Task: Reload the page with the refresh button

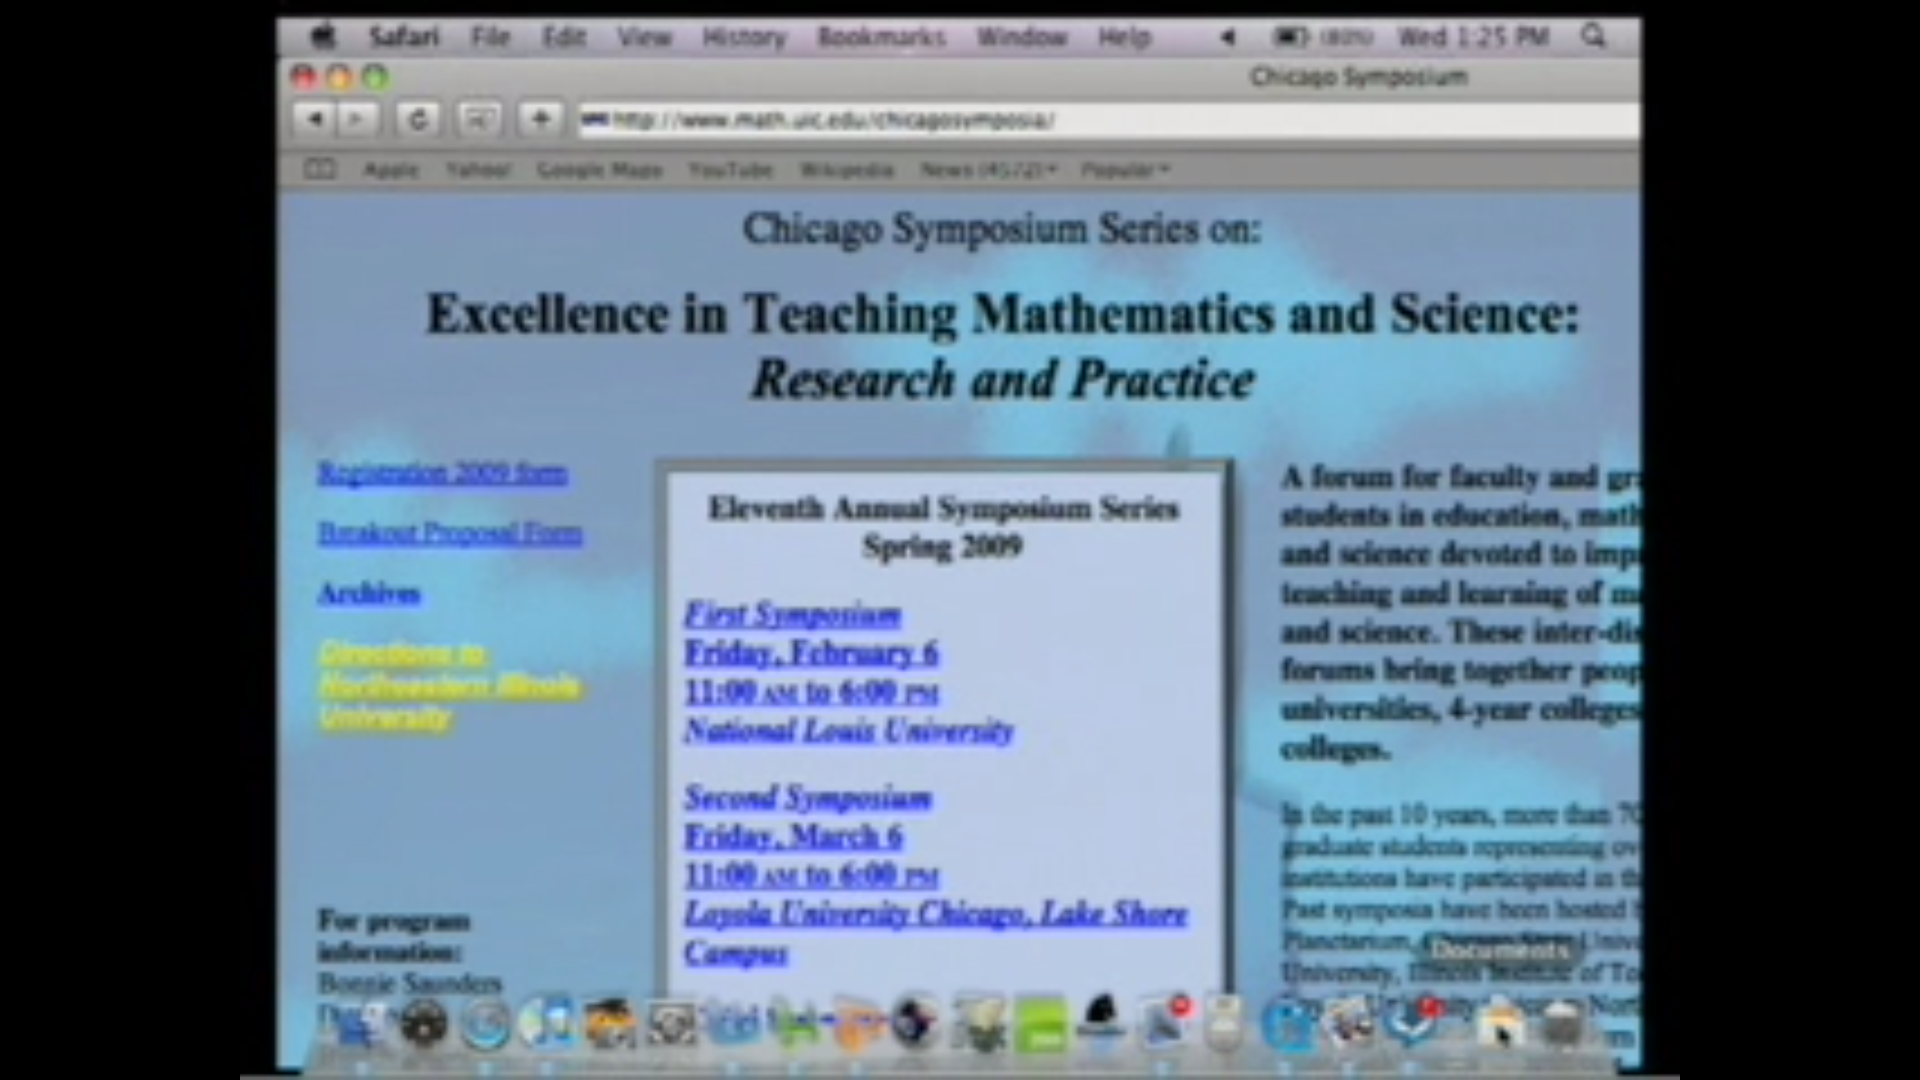Action: [x=417, y=120]
